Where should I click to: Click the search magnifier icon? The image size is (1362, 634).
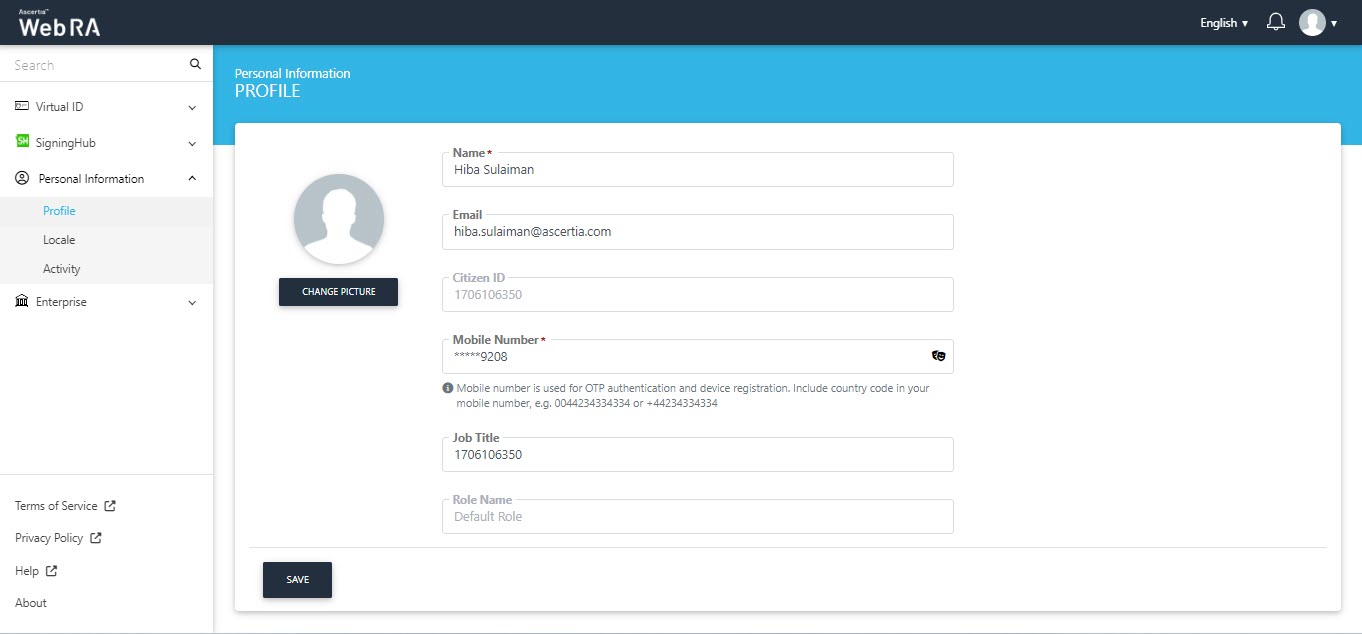(195, 65)
